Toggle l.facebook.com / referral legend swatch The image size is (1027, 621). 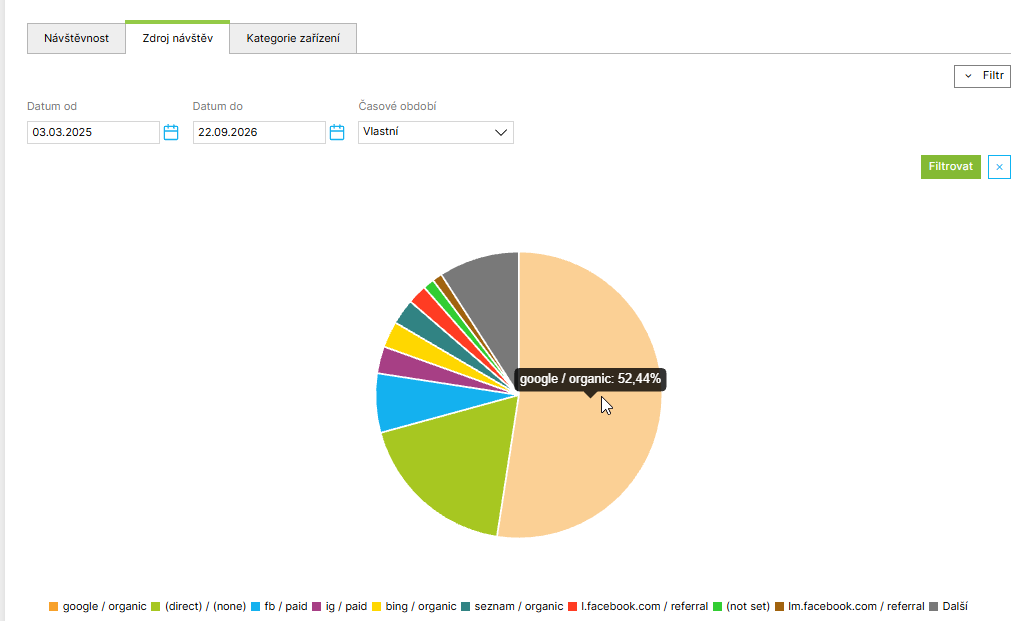(x=572, y=607)
